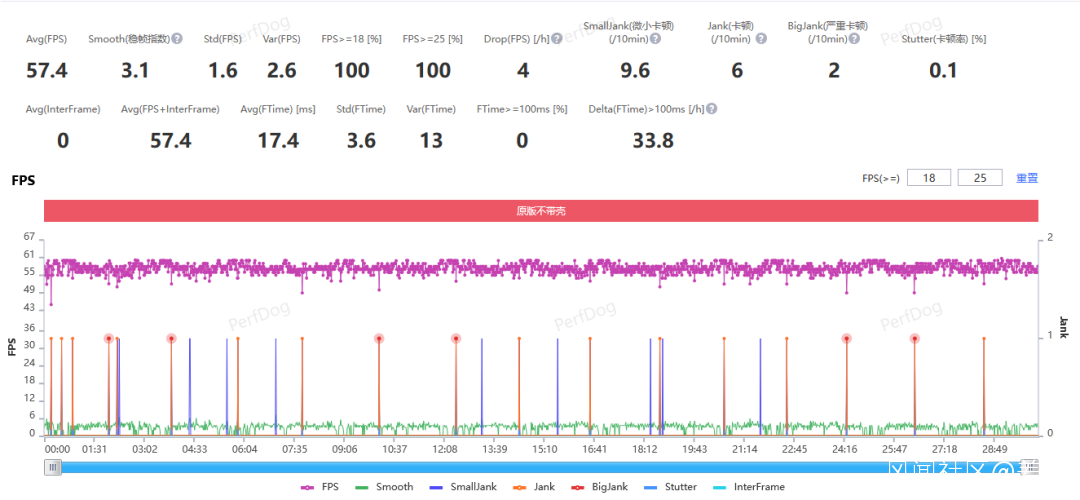
Task: Click the FPS threshold field showing 25
Action: coord(980,178)
